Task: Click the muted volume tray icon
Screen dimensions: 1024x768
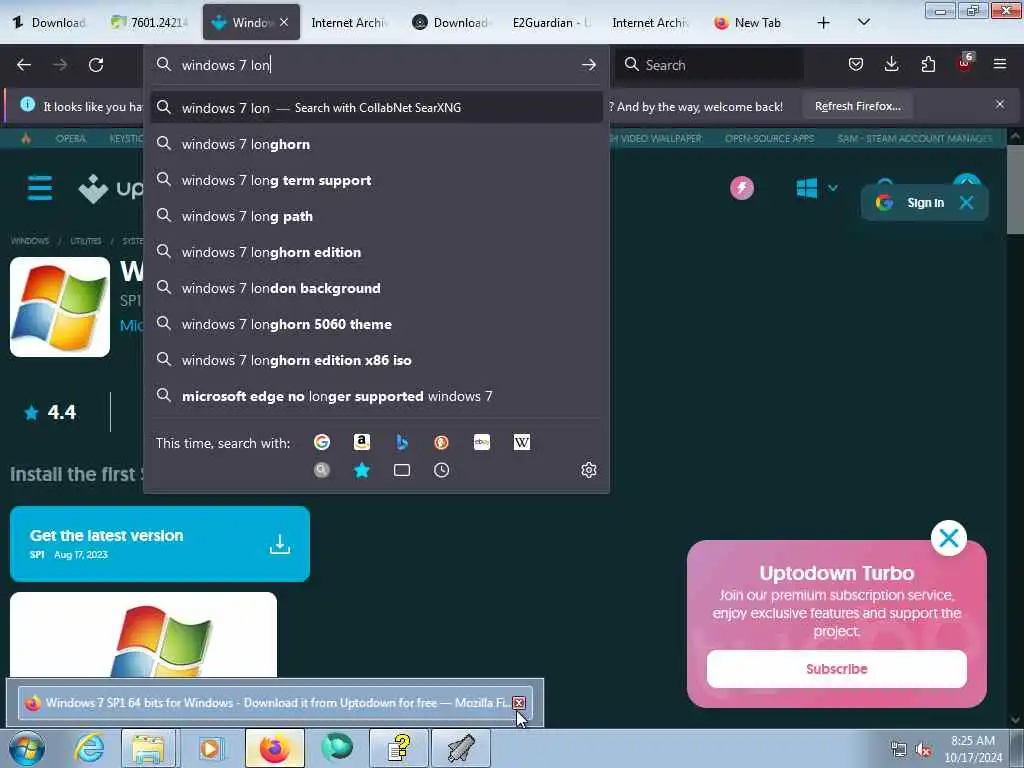Action: coord(923,750)
